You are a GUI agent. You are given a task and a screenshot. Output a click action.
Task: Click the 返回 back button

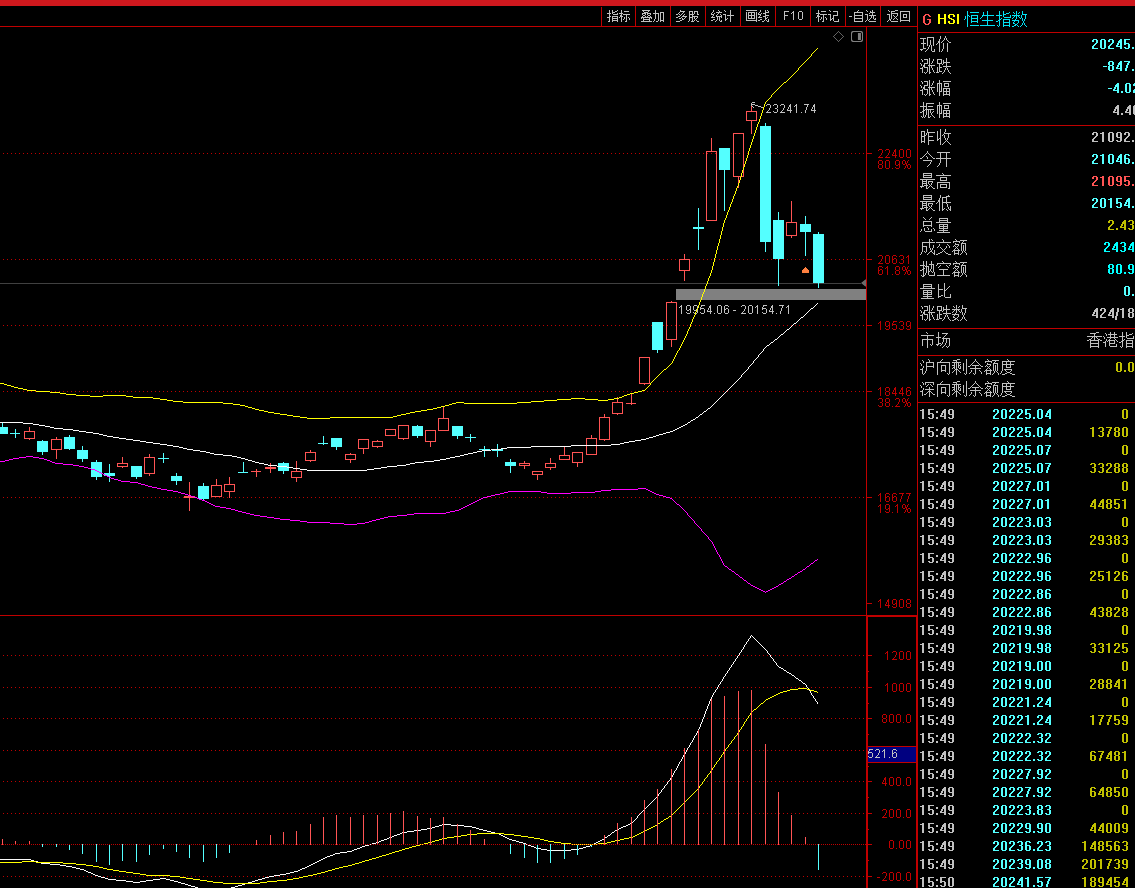pyautogui.click(x=899, y=16)
